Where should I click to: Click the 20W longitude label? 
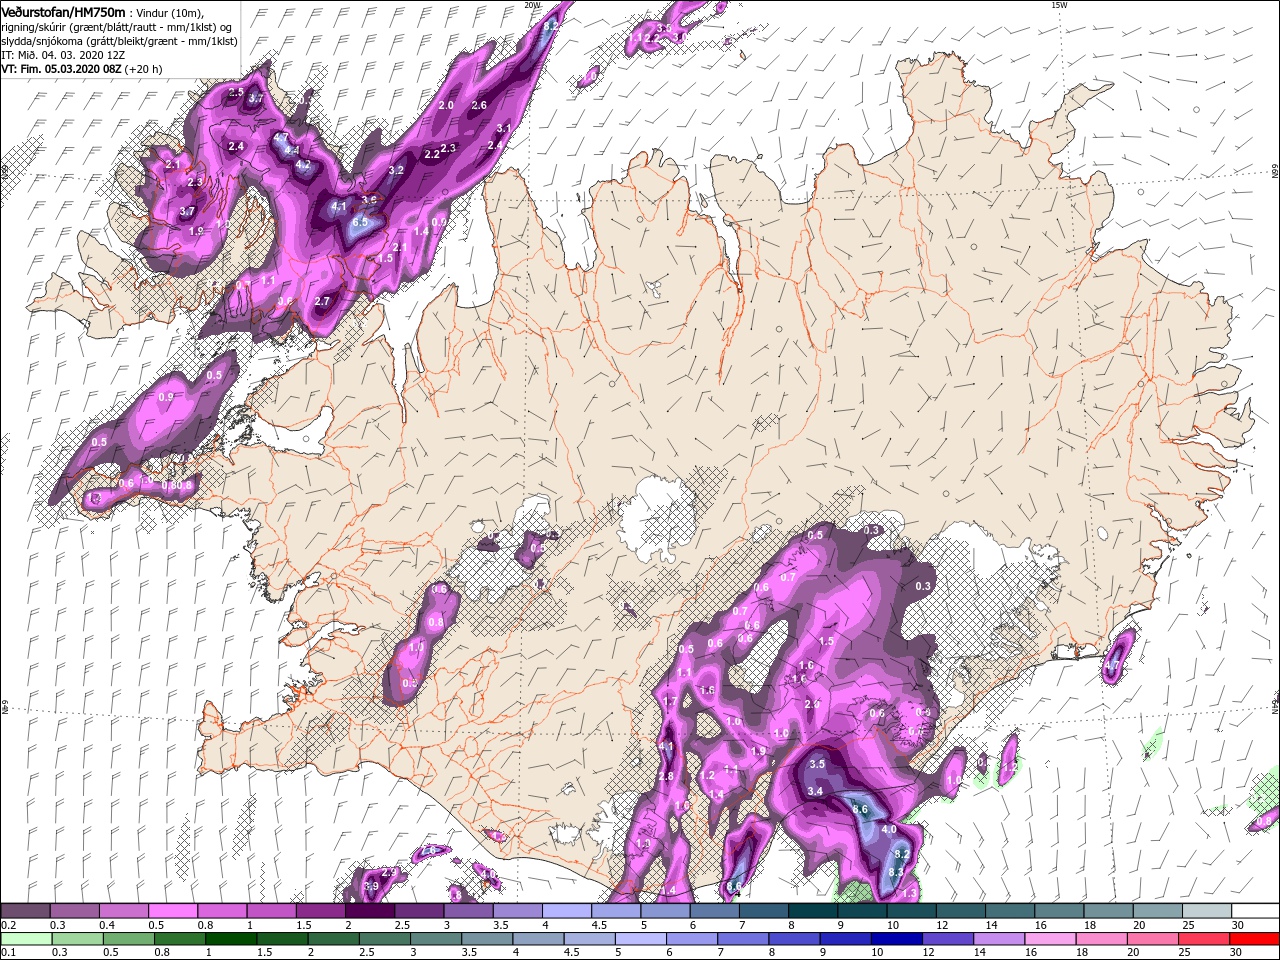[x=532, y=5]
